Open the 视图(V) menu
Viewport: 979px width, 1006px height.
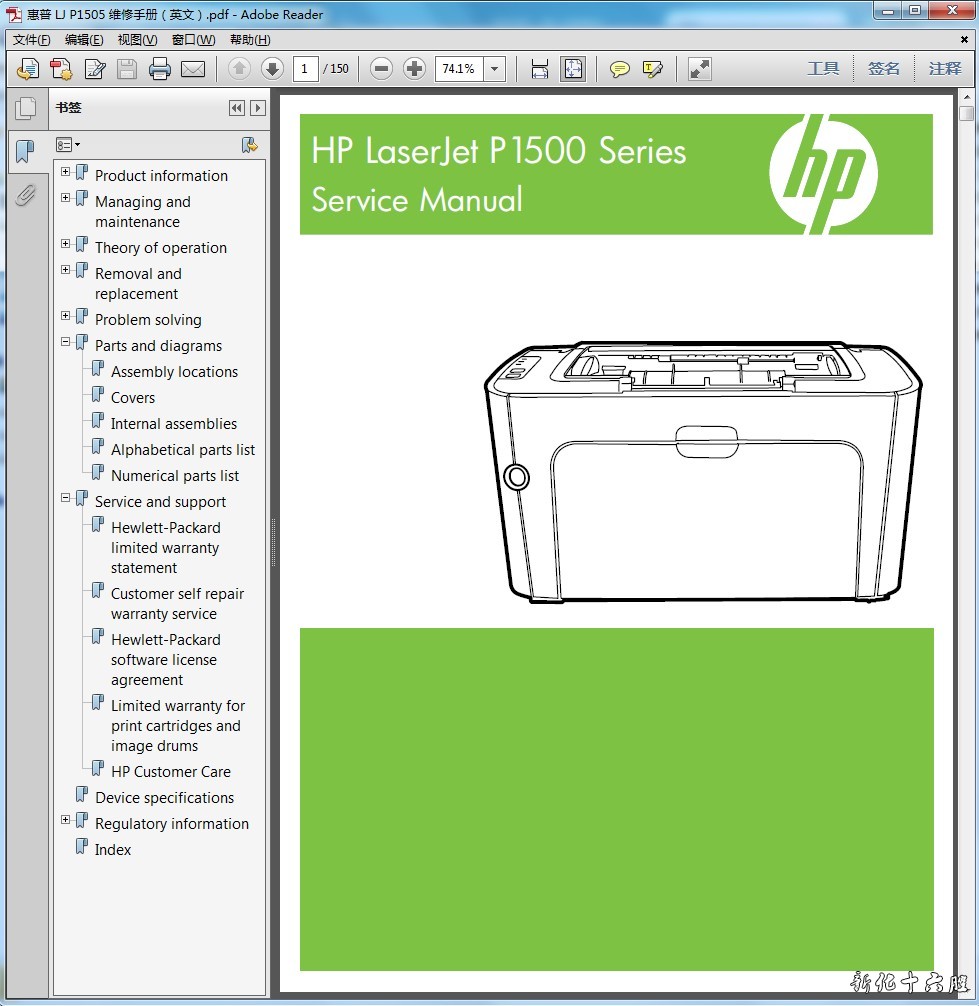click(137, 40)
